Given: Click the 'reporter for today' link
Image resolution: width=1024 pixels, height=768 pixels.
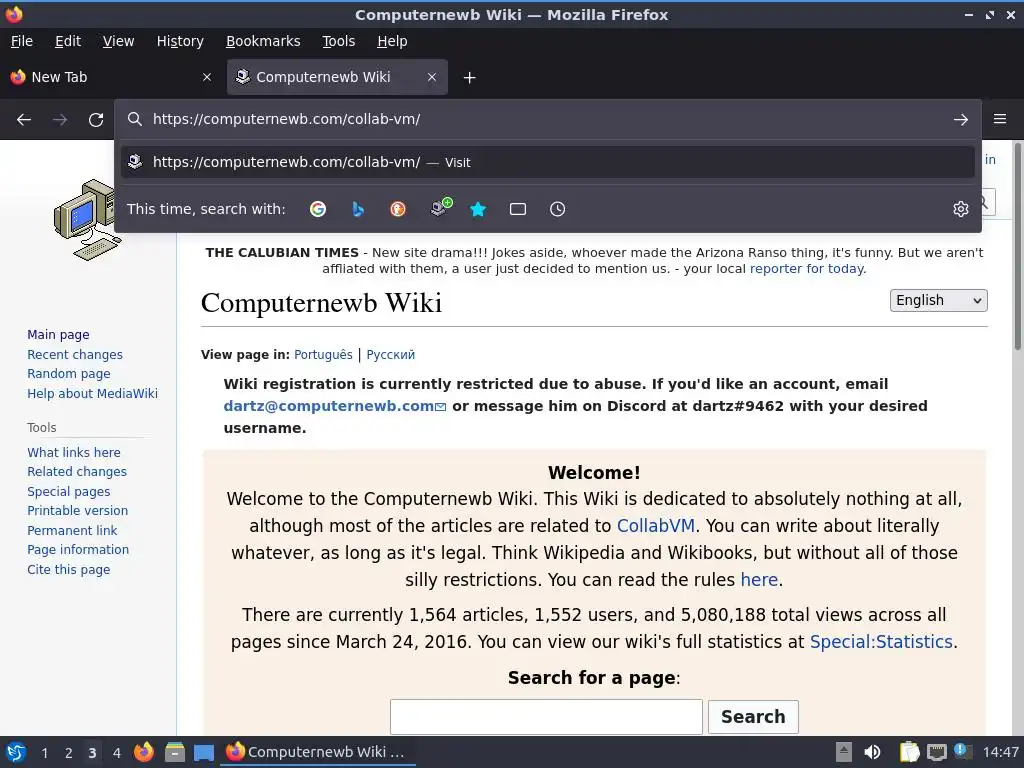Looking at the screenshot, I should click(x=807, y=269).
